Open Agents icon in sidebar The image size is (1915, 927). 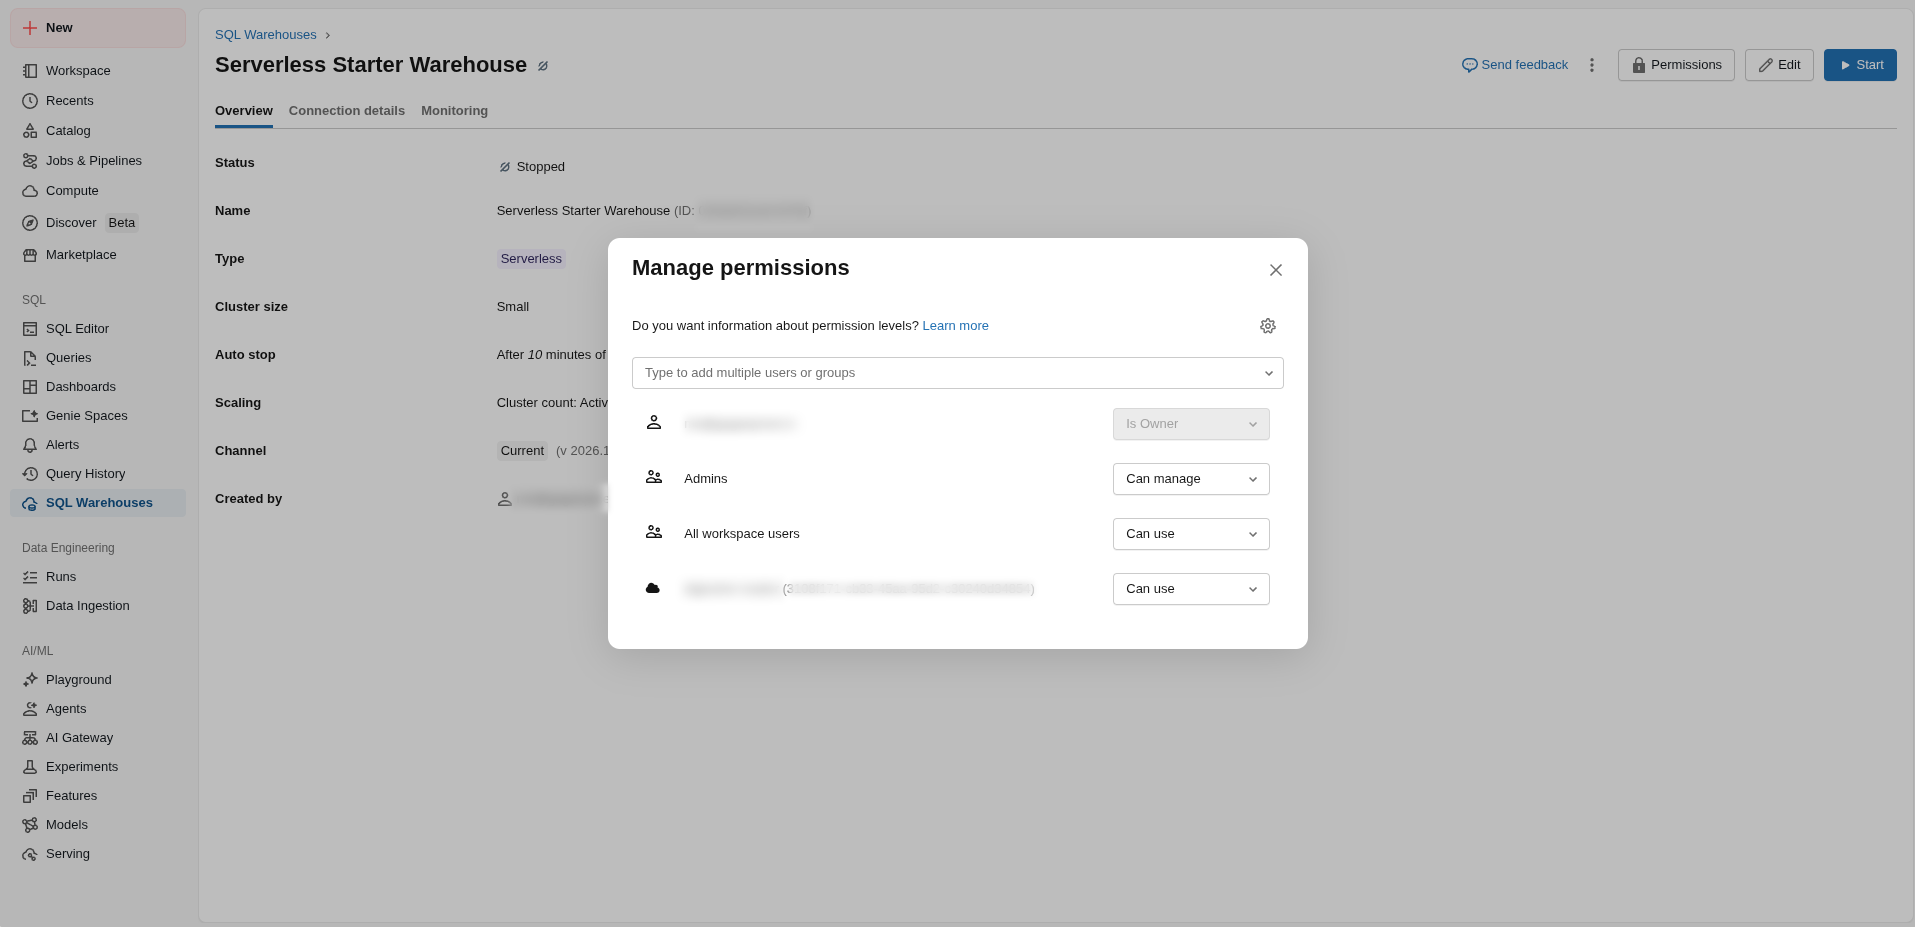point(30,709)
